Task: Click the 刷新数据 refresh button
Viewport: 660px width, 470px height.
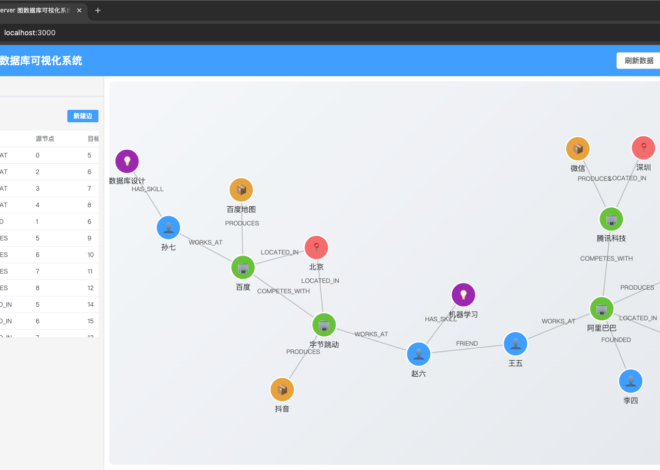Action: (x=638, y=61)
